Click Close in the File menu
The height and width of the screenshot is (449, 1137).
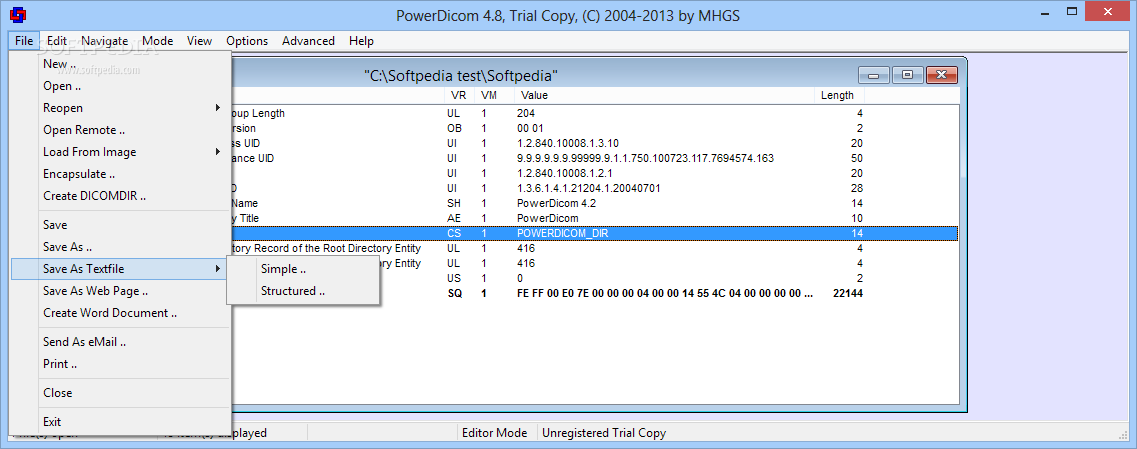coord(121,392)
